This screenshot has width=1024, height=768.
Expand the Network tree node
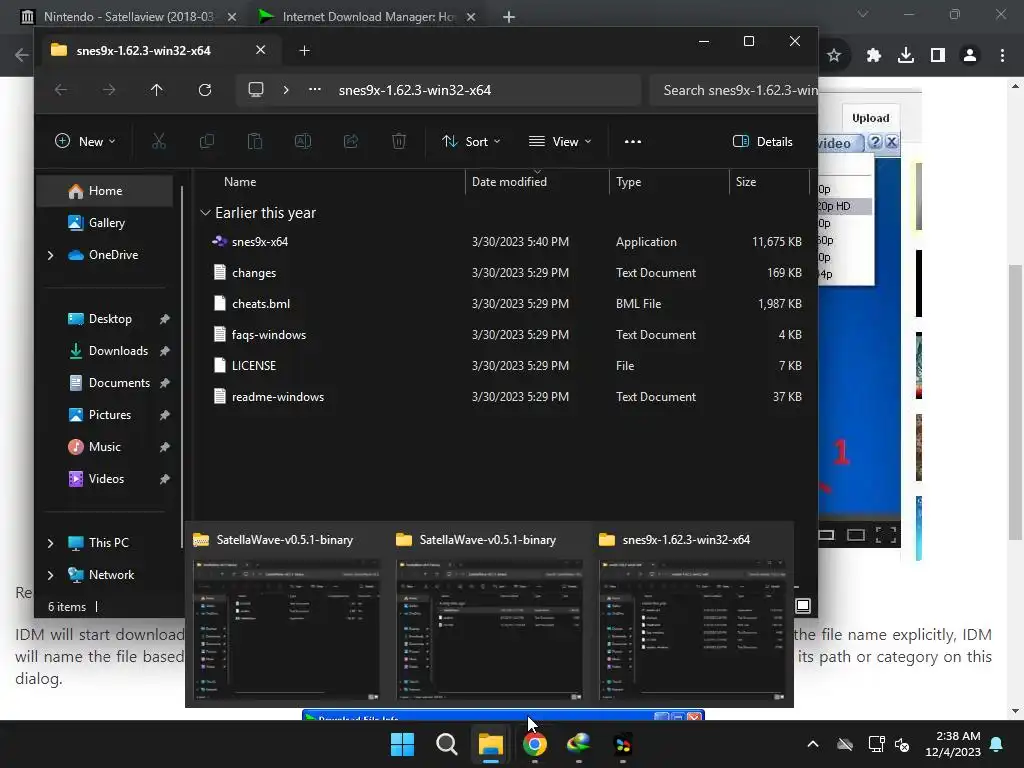point(50,575)
